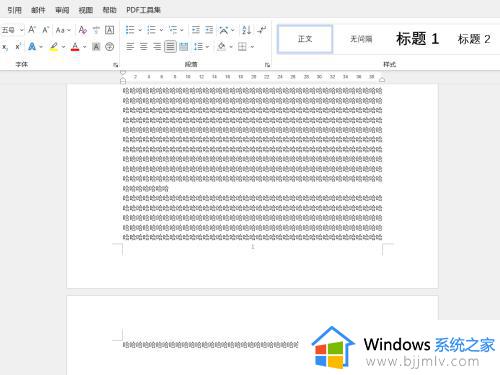The width and height of the screenshot is (500, 375).
Task: Increase the paragraph indent
Action: point(209,30)
